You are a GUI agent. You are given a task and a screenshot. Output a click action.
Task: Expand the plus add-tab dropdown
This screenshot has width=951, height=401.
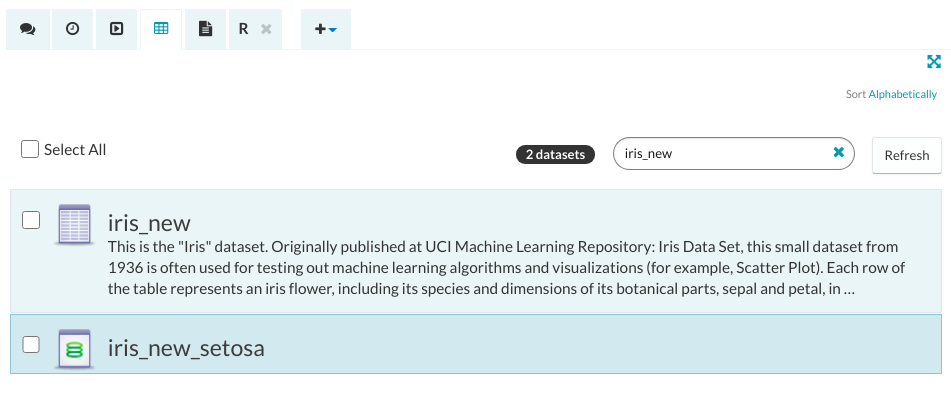(325, 29)
